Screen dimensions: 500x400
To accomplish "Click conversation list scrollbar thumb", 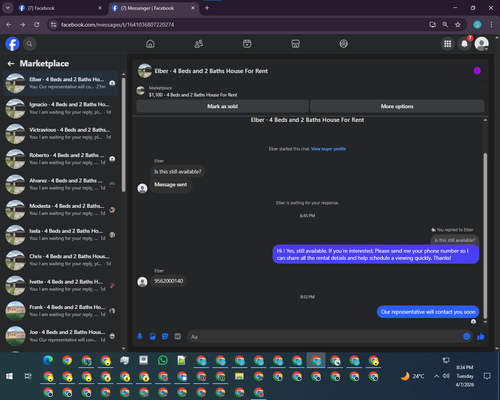I will pos(123,135).
